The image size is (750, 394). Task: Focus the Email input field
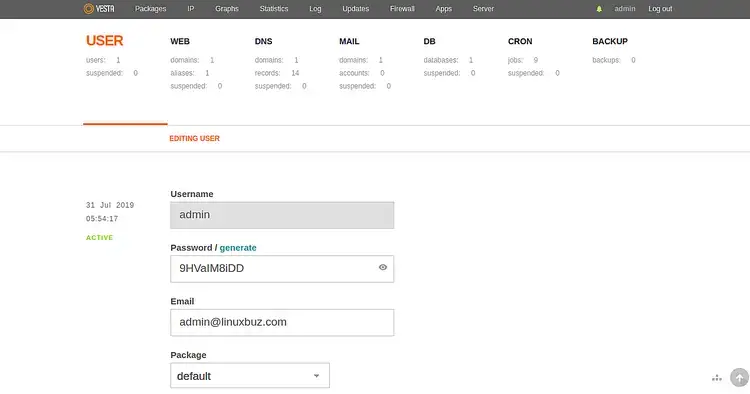click(x=282, y=322)
